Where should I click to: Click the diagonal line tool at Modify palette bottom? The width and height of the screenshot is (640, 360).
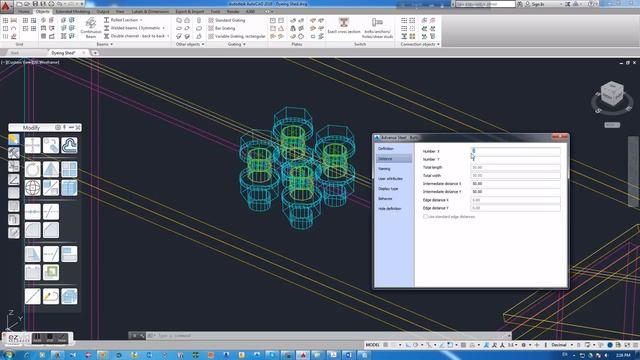point(33,296)
